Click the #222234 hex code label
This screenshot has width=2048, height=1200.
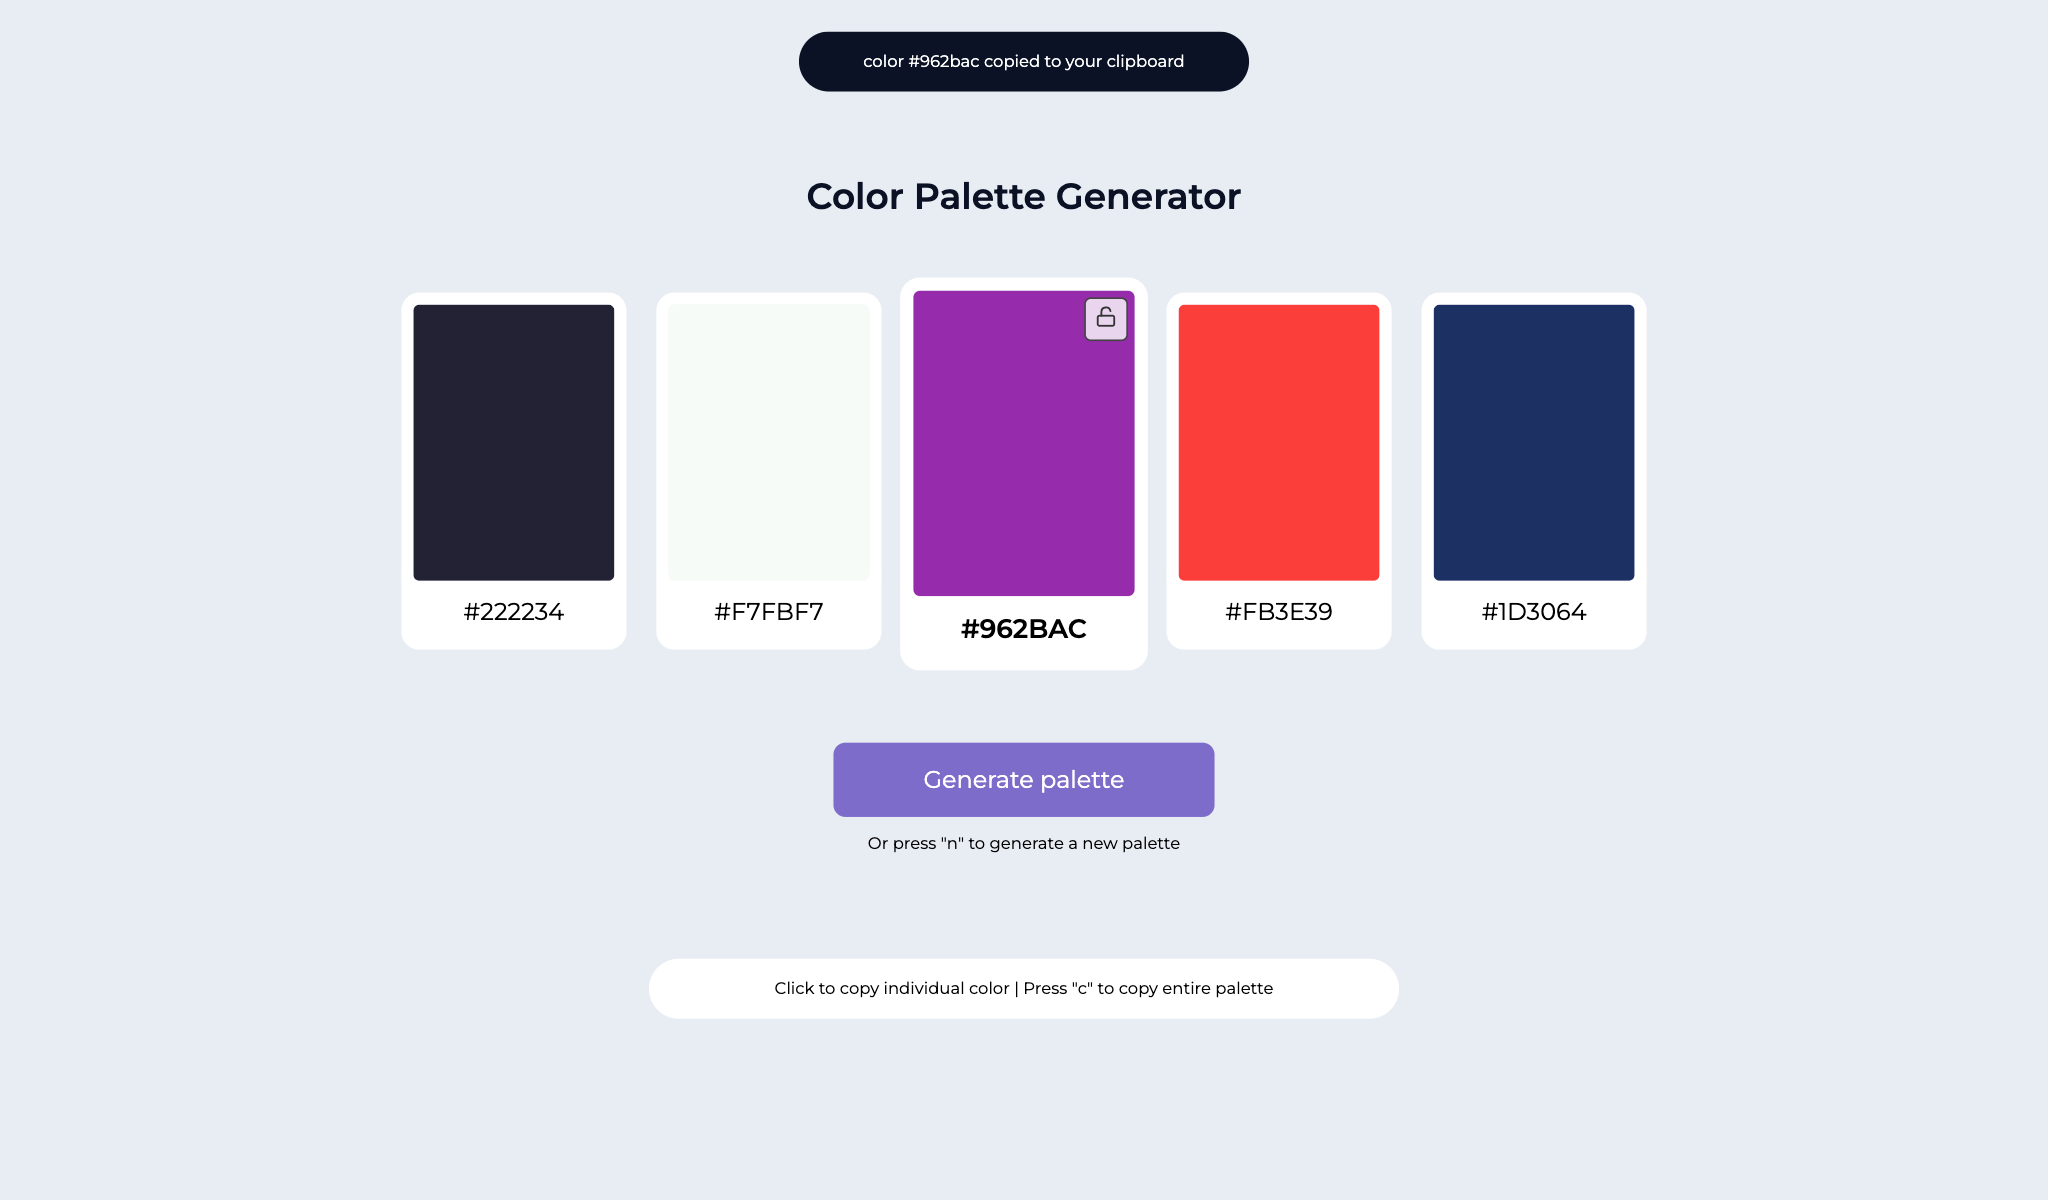pyautogui.click(x=513, y=611)
